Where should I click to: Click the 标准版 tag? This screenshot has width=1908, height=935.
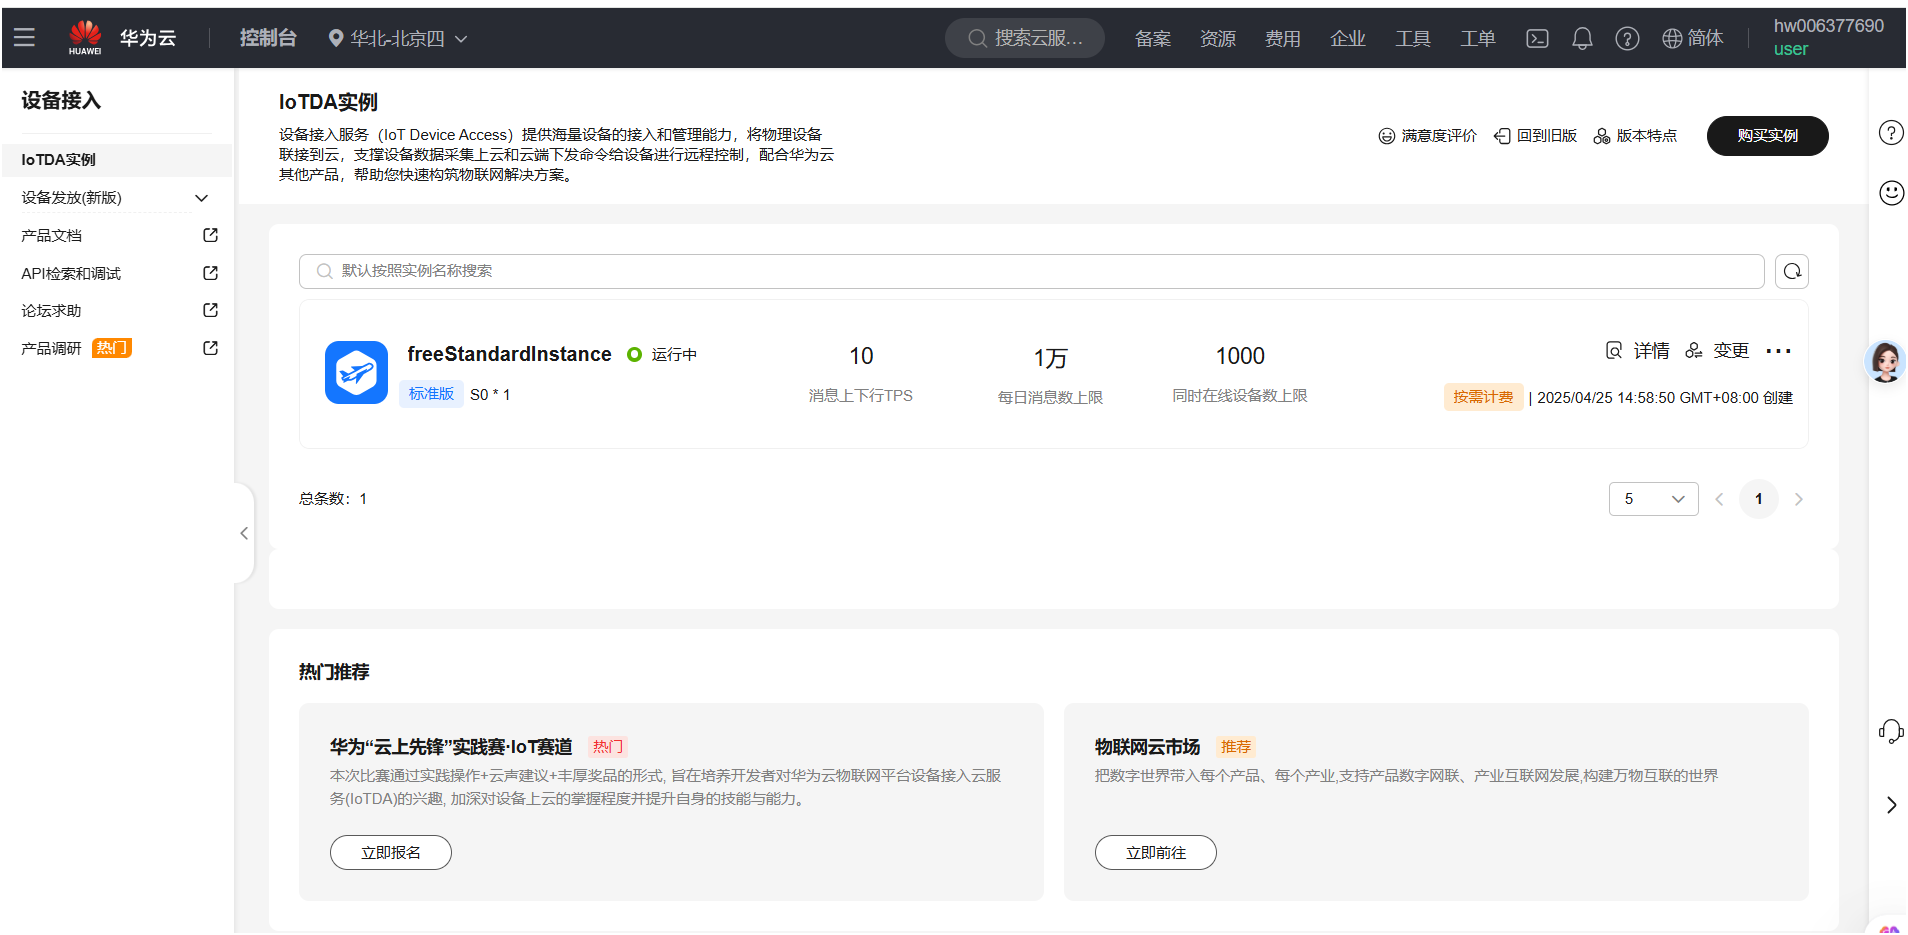point(431,394)
